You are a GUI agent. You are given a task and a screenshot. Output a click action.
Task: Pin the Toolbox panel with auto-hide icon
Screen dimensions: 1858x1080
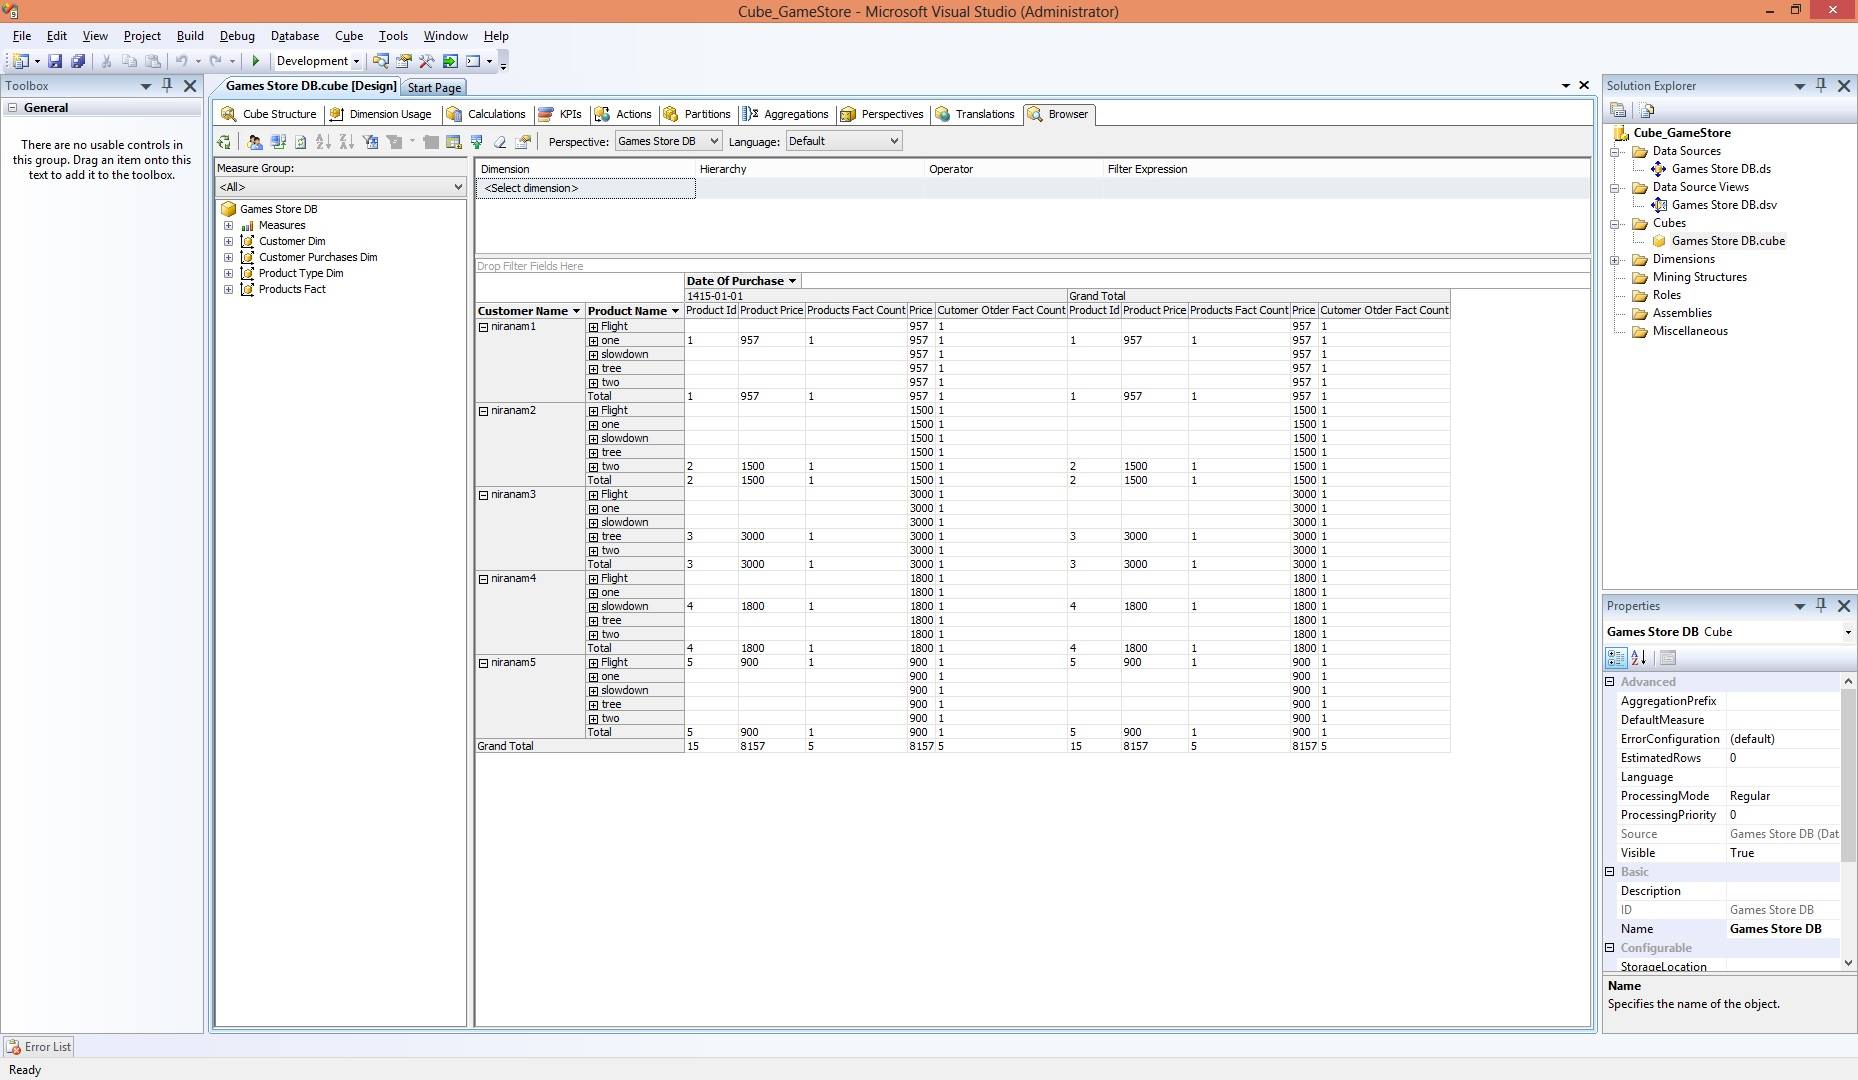(x=167, y=86)
